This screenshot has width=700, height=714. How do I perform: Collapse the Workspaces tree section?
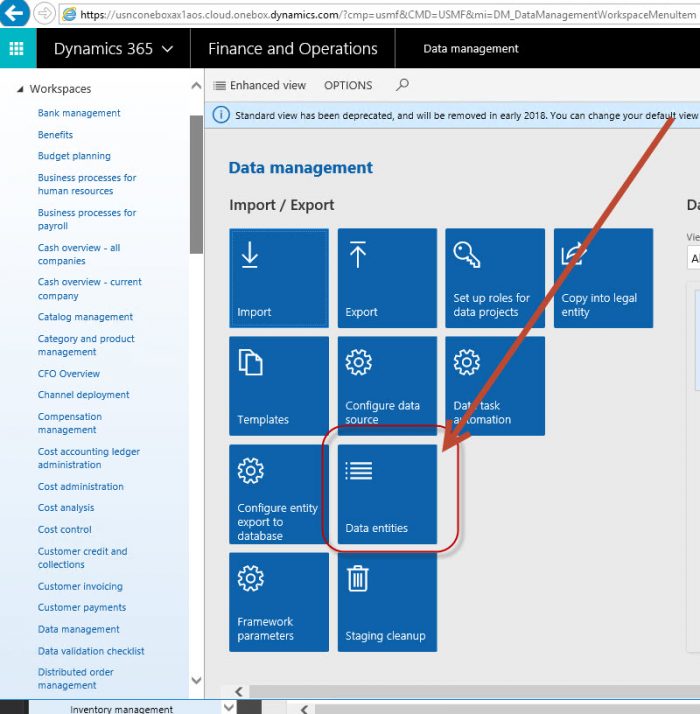pyautogui.click(x=20, y=89)
